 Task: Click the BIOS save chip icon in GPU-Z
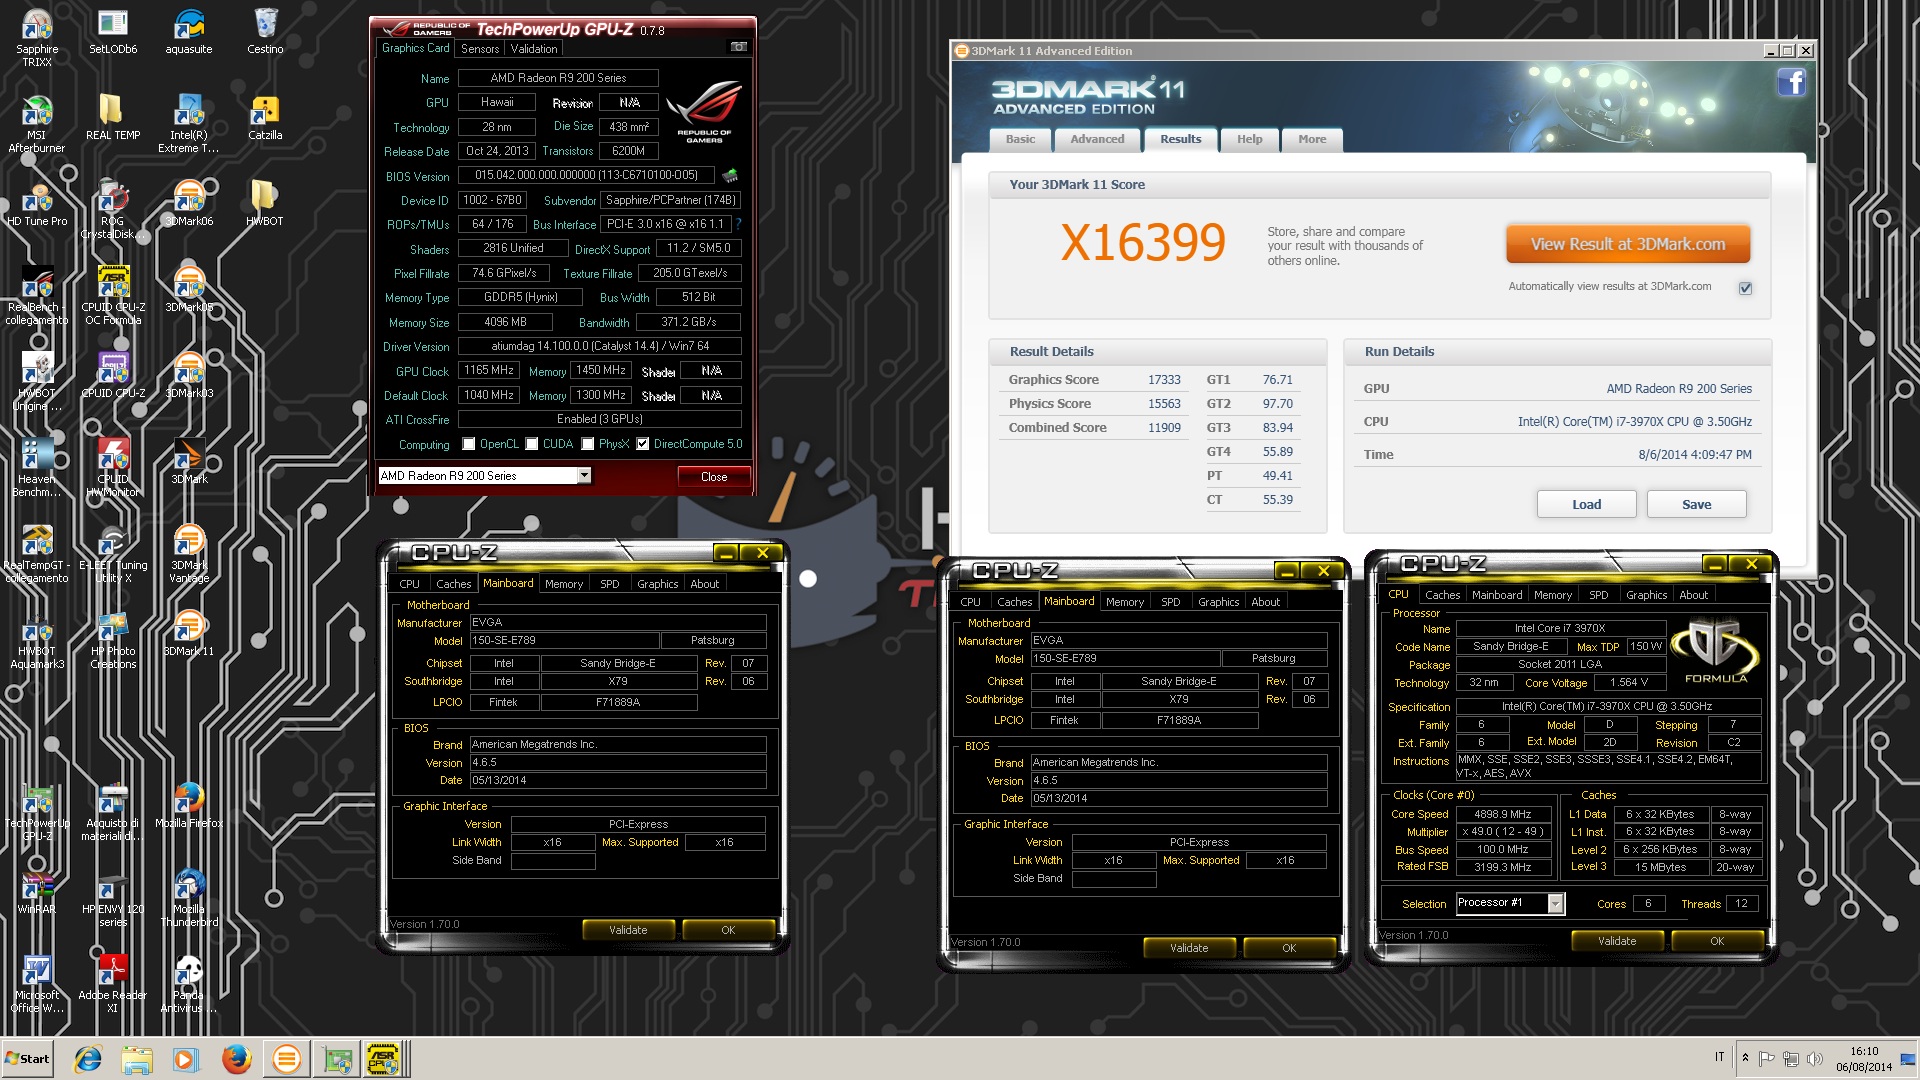(731, 176)
